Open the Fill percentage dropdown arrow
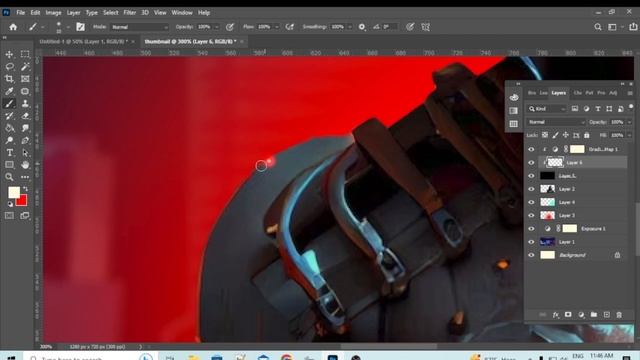Image resolution: width=640 pixels, height=360 pixels. coord(629,135)
